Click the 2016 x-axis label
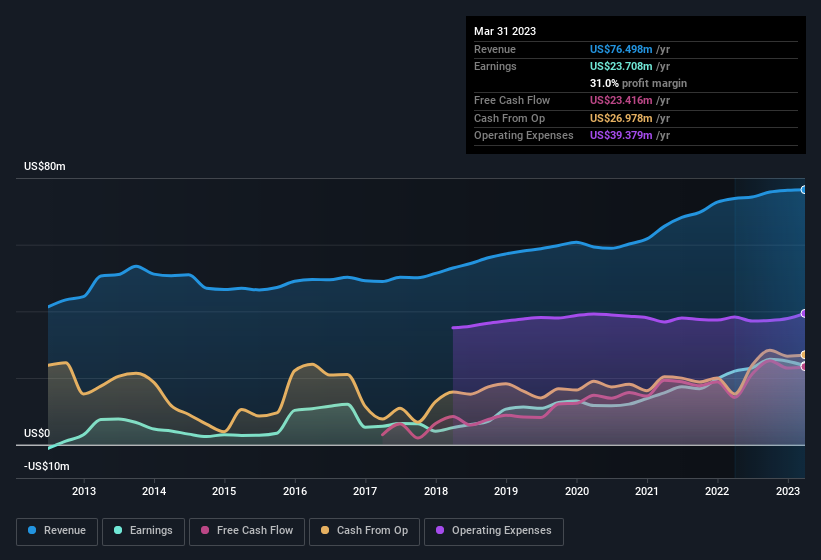821x560 pixels. pos(295,491)
